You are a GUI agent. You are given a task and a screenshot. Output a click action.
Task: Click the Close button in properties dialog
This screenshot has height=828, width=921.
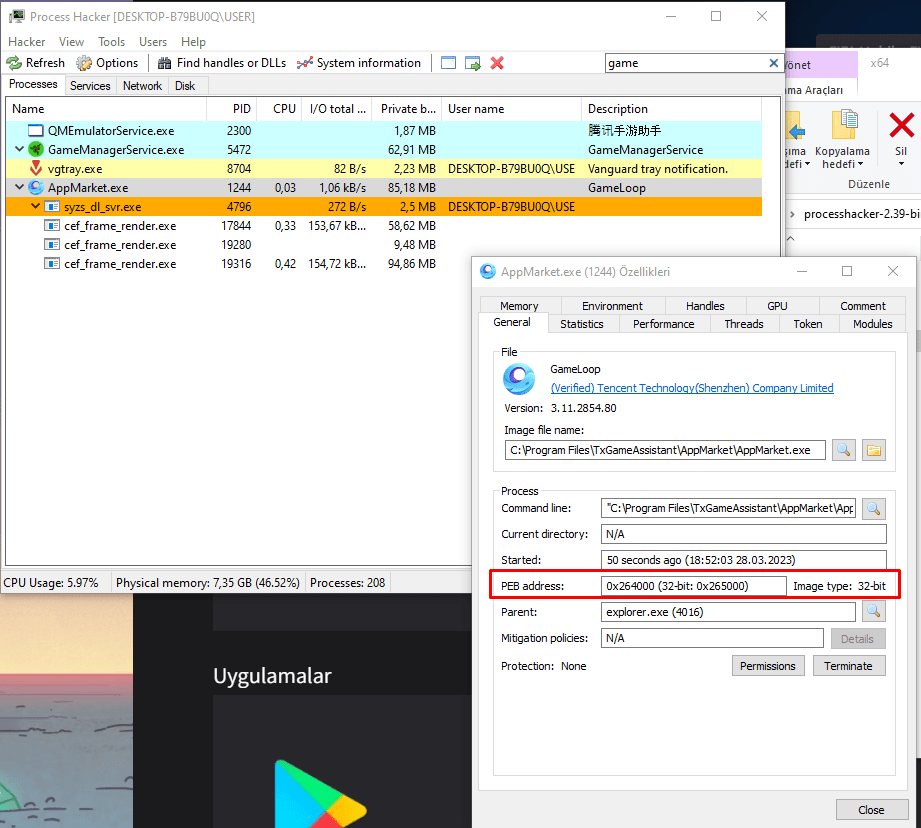[x=872, y=810]
